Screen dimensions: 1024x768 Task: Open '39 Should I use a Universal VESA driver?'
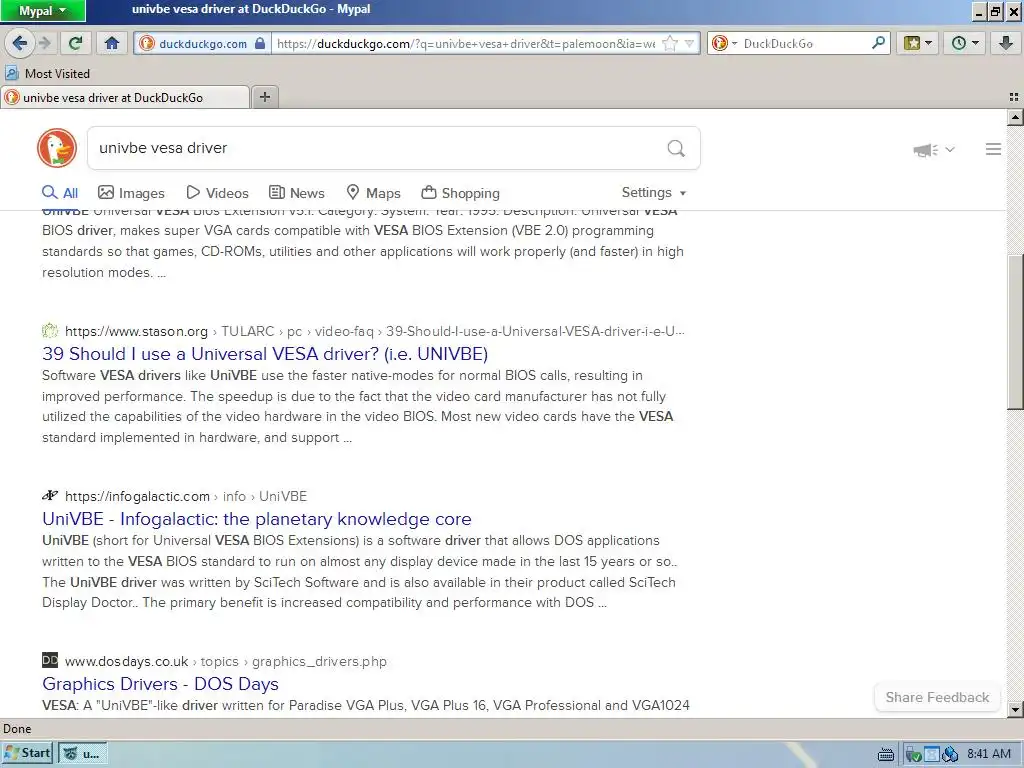tap(265, 353)
